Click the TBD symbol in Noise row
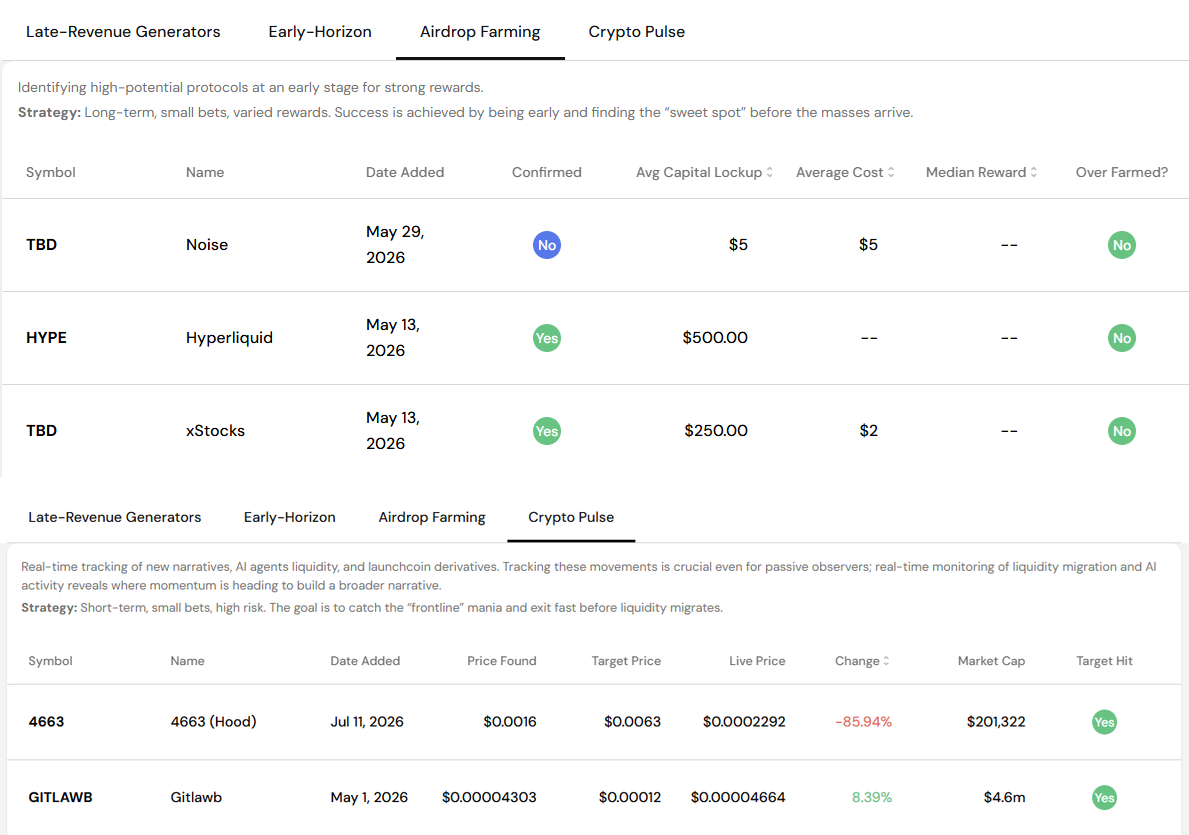This screenshot has height=835, width=1189. [x=42, y=244]
